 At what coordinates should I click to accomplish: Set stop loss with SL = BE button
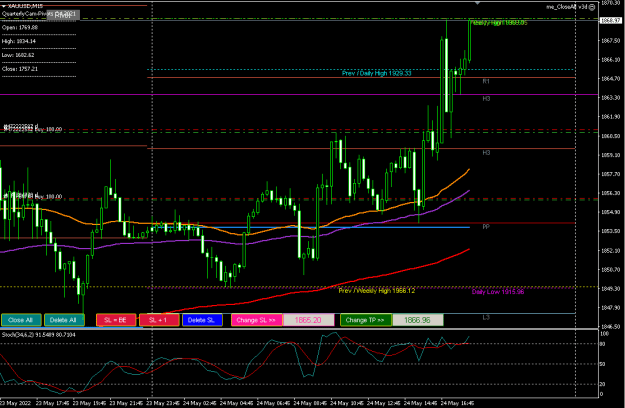pyautogui.click(x=116, y=320)
